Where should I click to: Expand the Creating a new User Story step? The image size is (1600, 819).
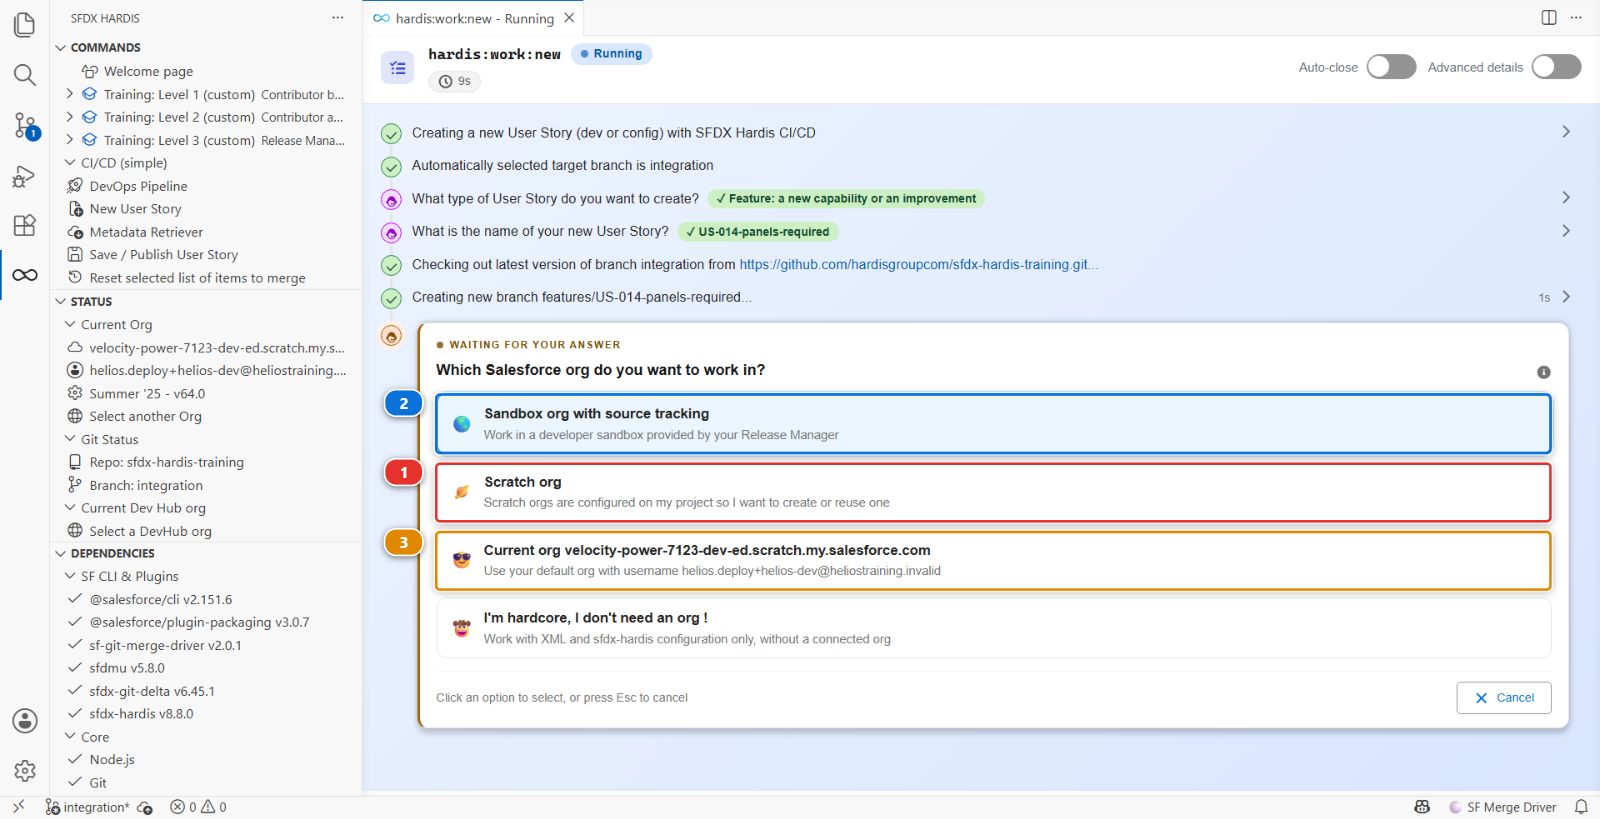click(x=1566, y=132)
